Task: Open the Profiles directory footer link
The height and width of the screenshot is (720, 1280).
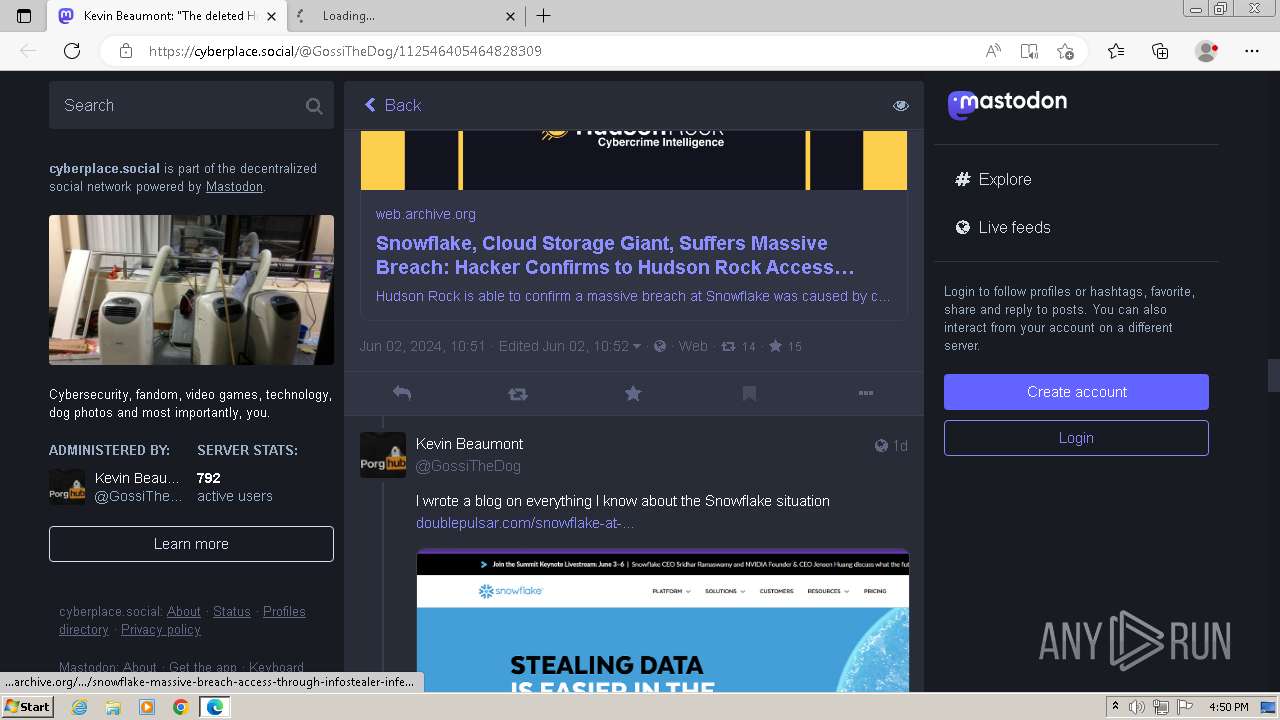Action: click(x=182, y=620)
